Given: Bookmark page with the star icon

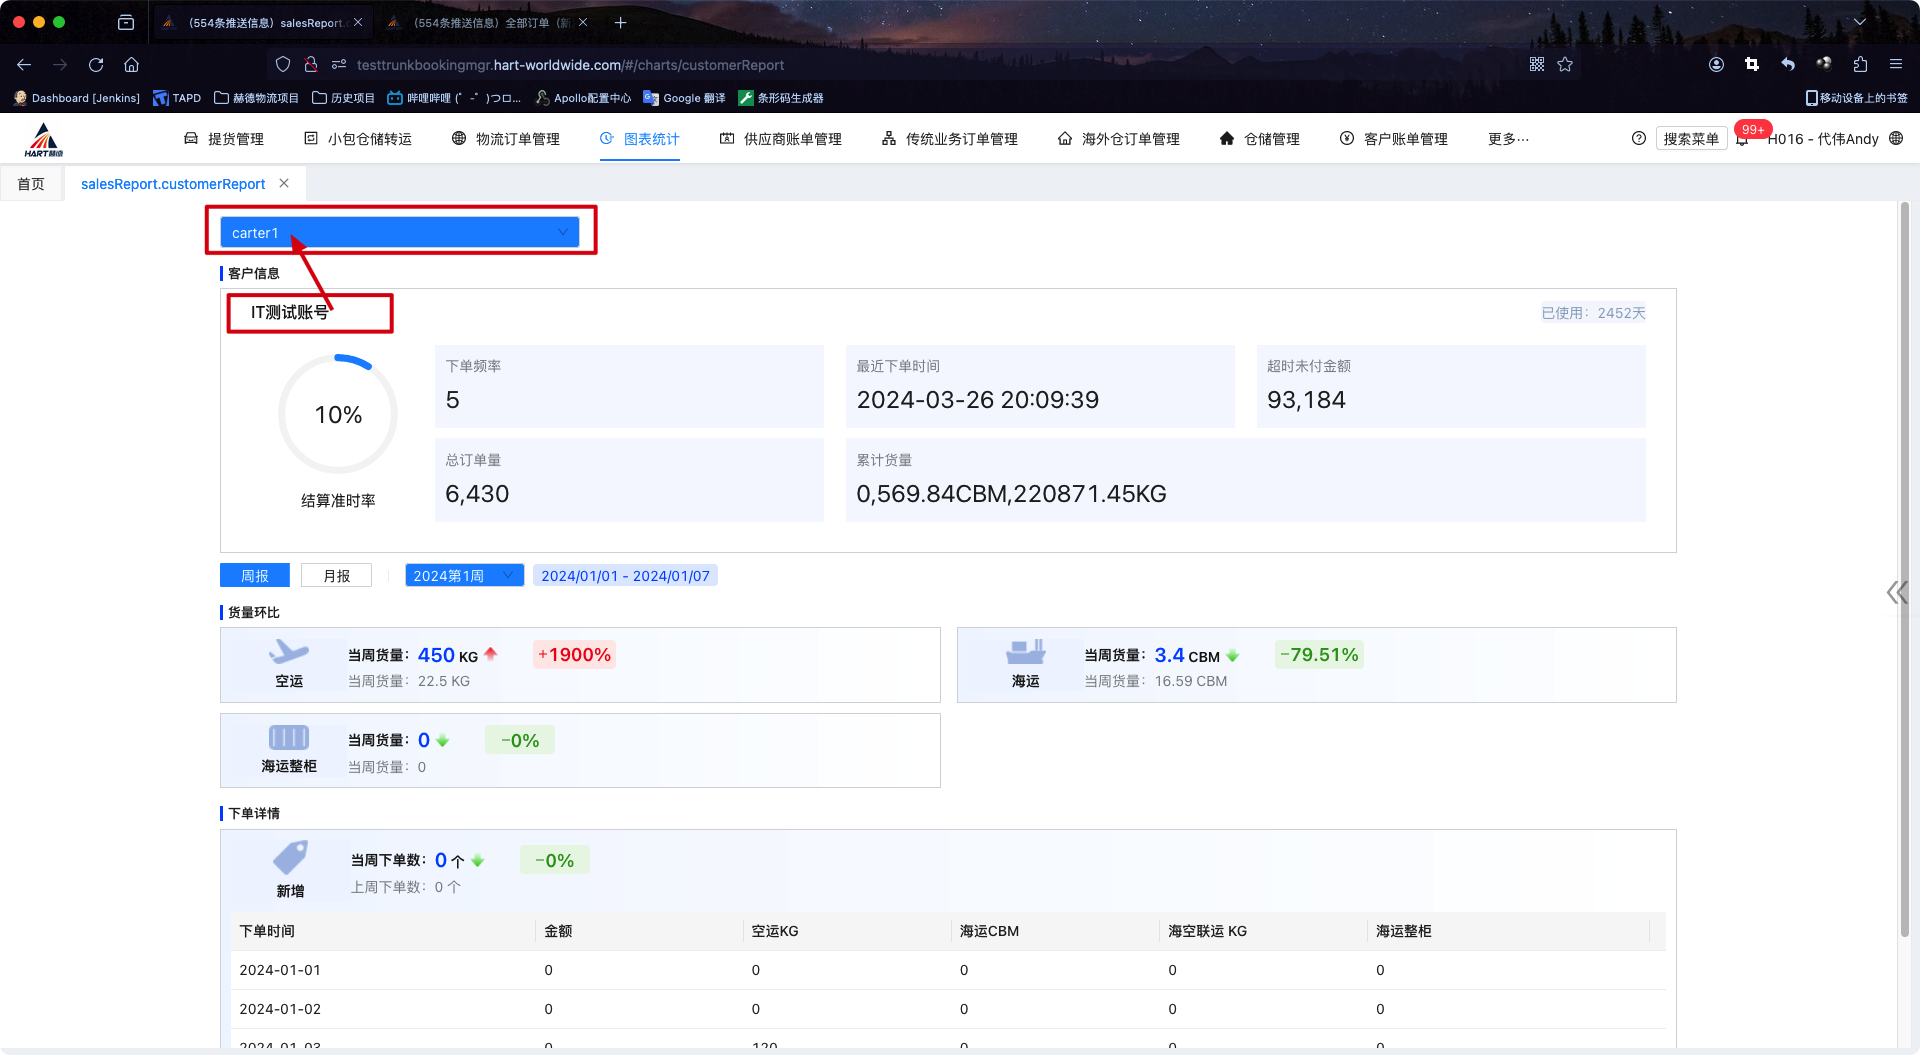Looking at the screenshot, I should (x=1565, y=65).
